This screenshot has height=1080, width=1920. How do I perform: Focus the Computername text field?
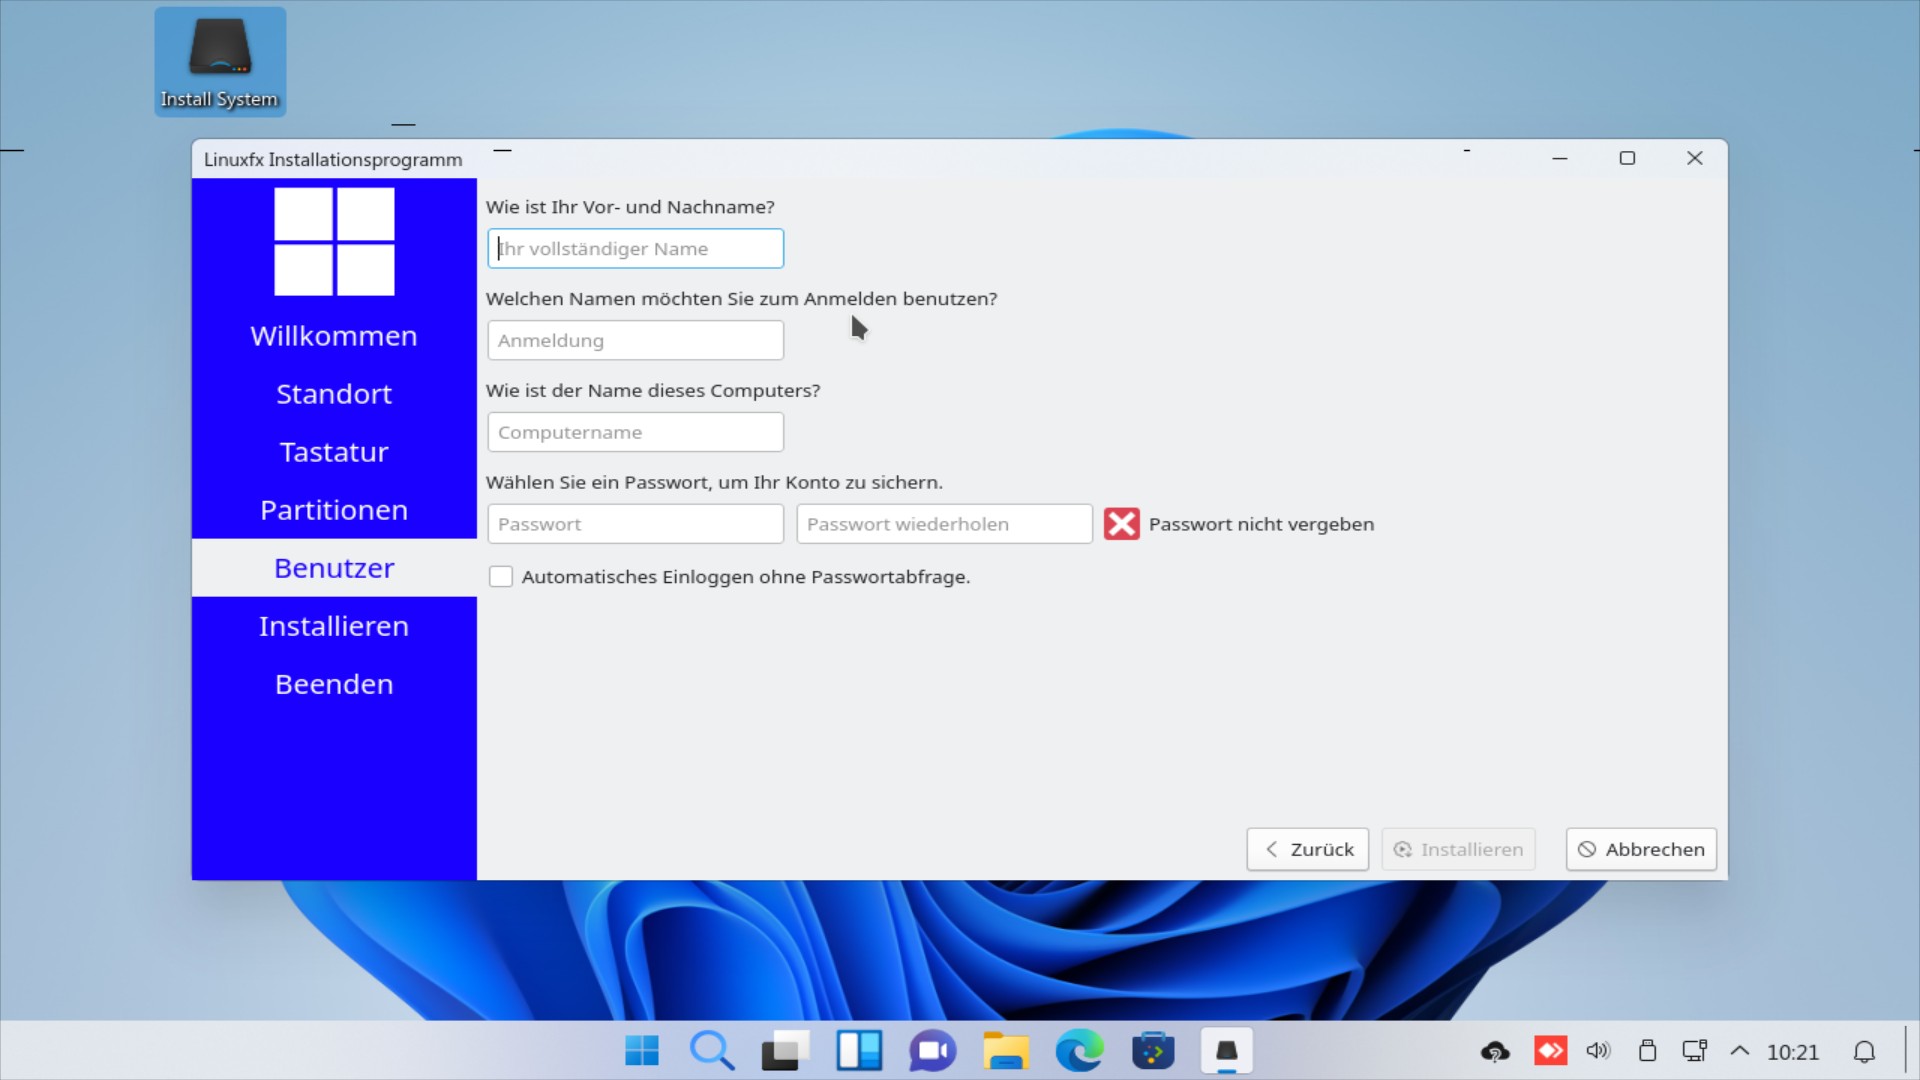[636, 432]
